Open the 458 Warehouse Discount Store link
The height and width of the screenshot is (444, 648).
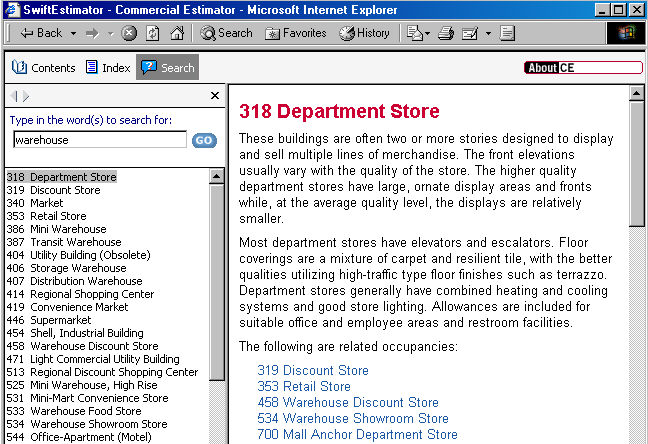348,402
